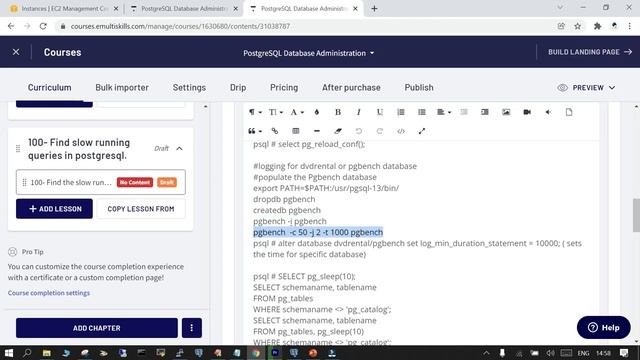Click in the lesson text editor area
This screenshot has height=360, width=640.
[x=422, y=243]
